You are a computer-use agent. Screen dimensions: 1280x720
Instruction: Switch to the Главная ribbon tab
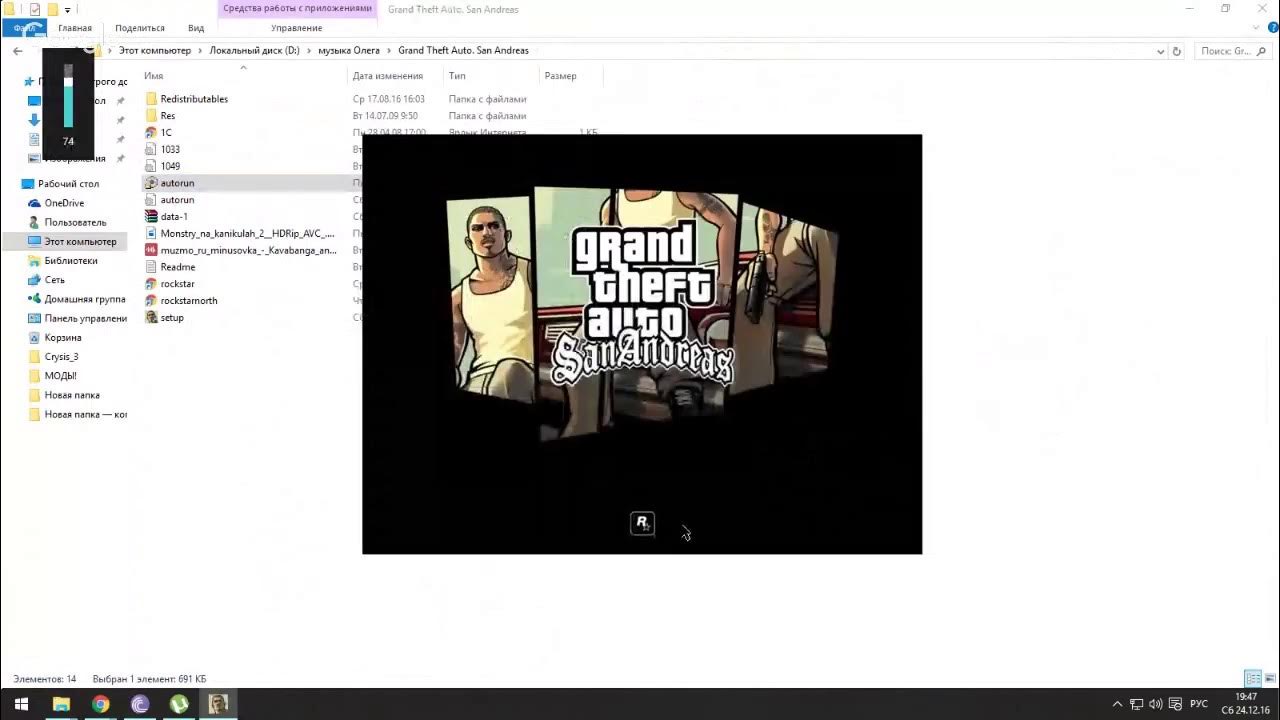(75, 28)
